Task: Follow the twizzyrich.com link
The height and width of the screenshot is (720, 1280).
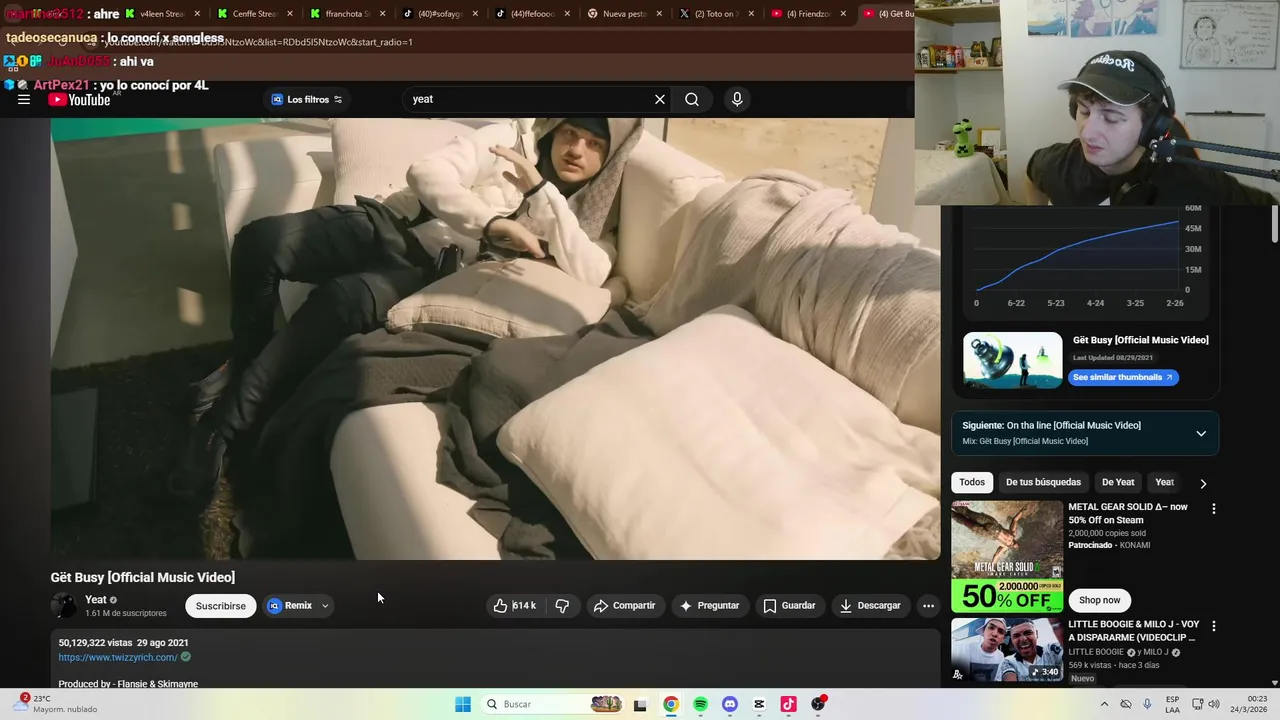Action: (118, 657)
